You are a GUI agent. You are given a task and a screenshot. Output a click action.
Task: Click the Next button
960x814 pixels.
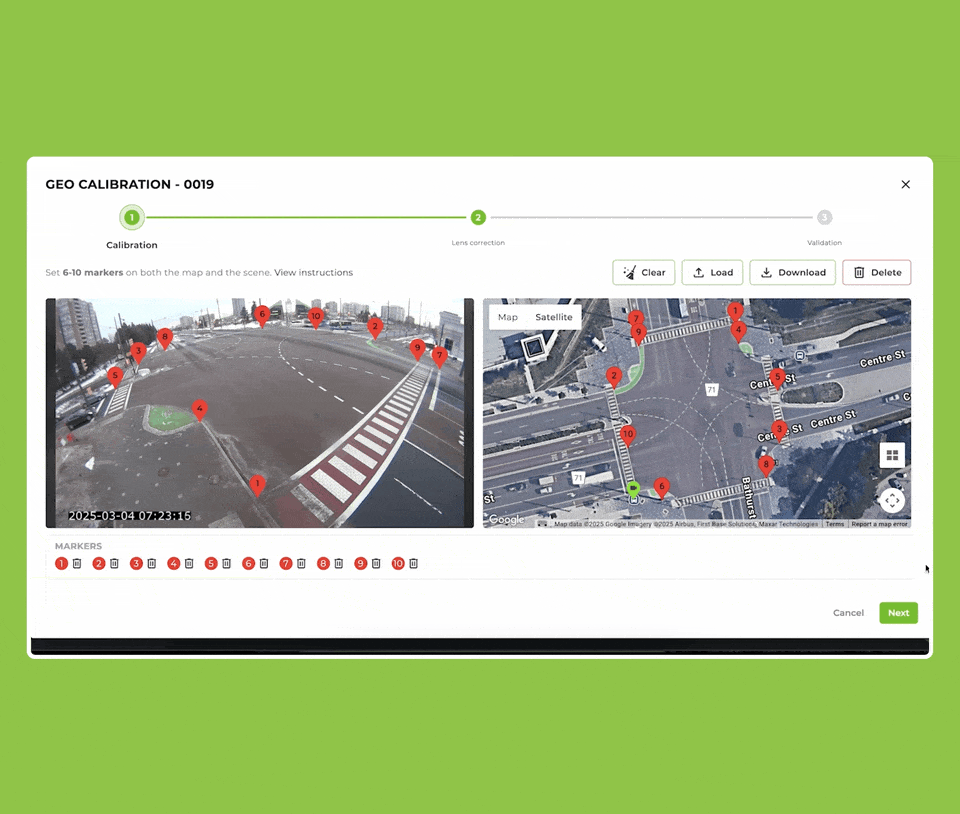[898, 613]
